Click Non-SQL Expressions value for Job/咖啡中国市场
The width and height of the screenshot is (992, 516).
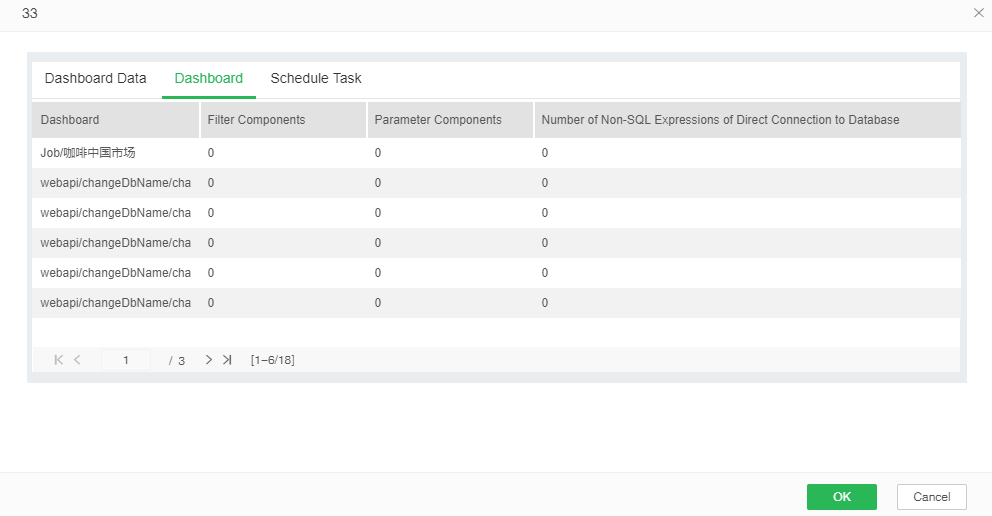(x=545, y=153)
